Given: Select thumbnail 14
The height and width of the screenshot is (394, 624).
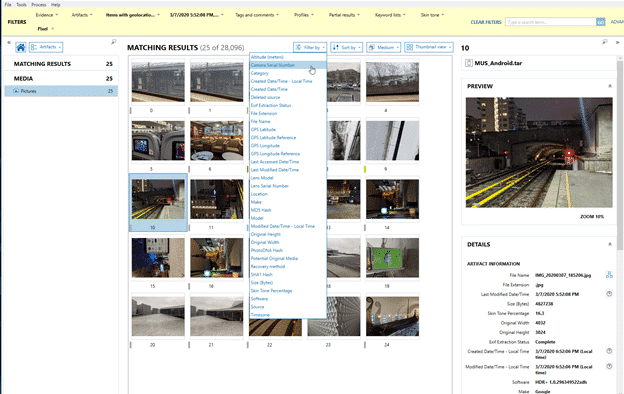Looking at the screenshot, I should pos(392,199).
